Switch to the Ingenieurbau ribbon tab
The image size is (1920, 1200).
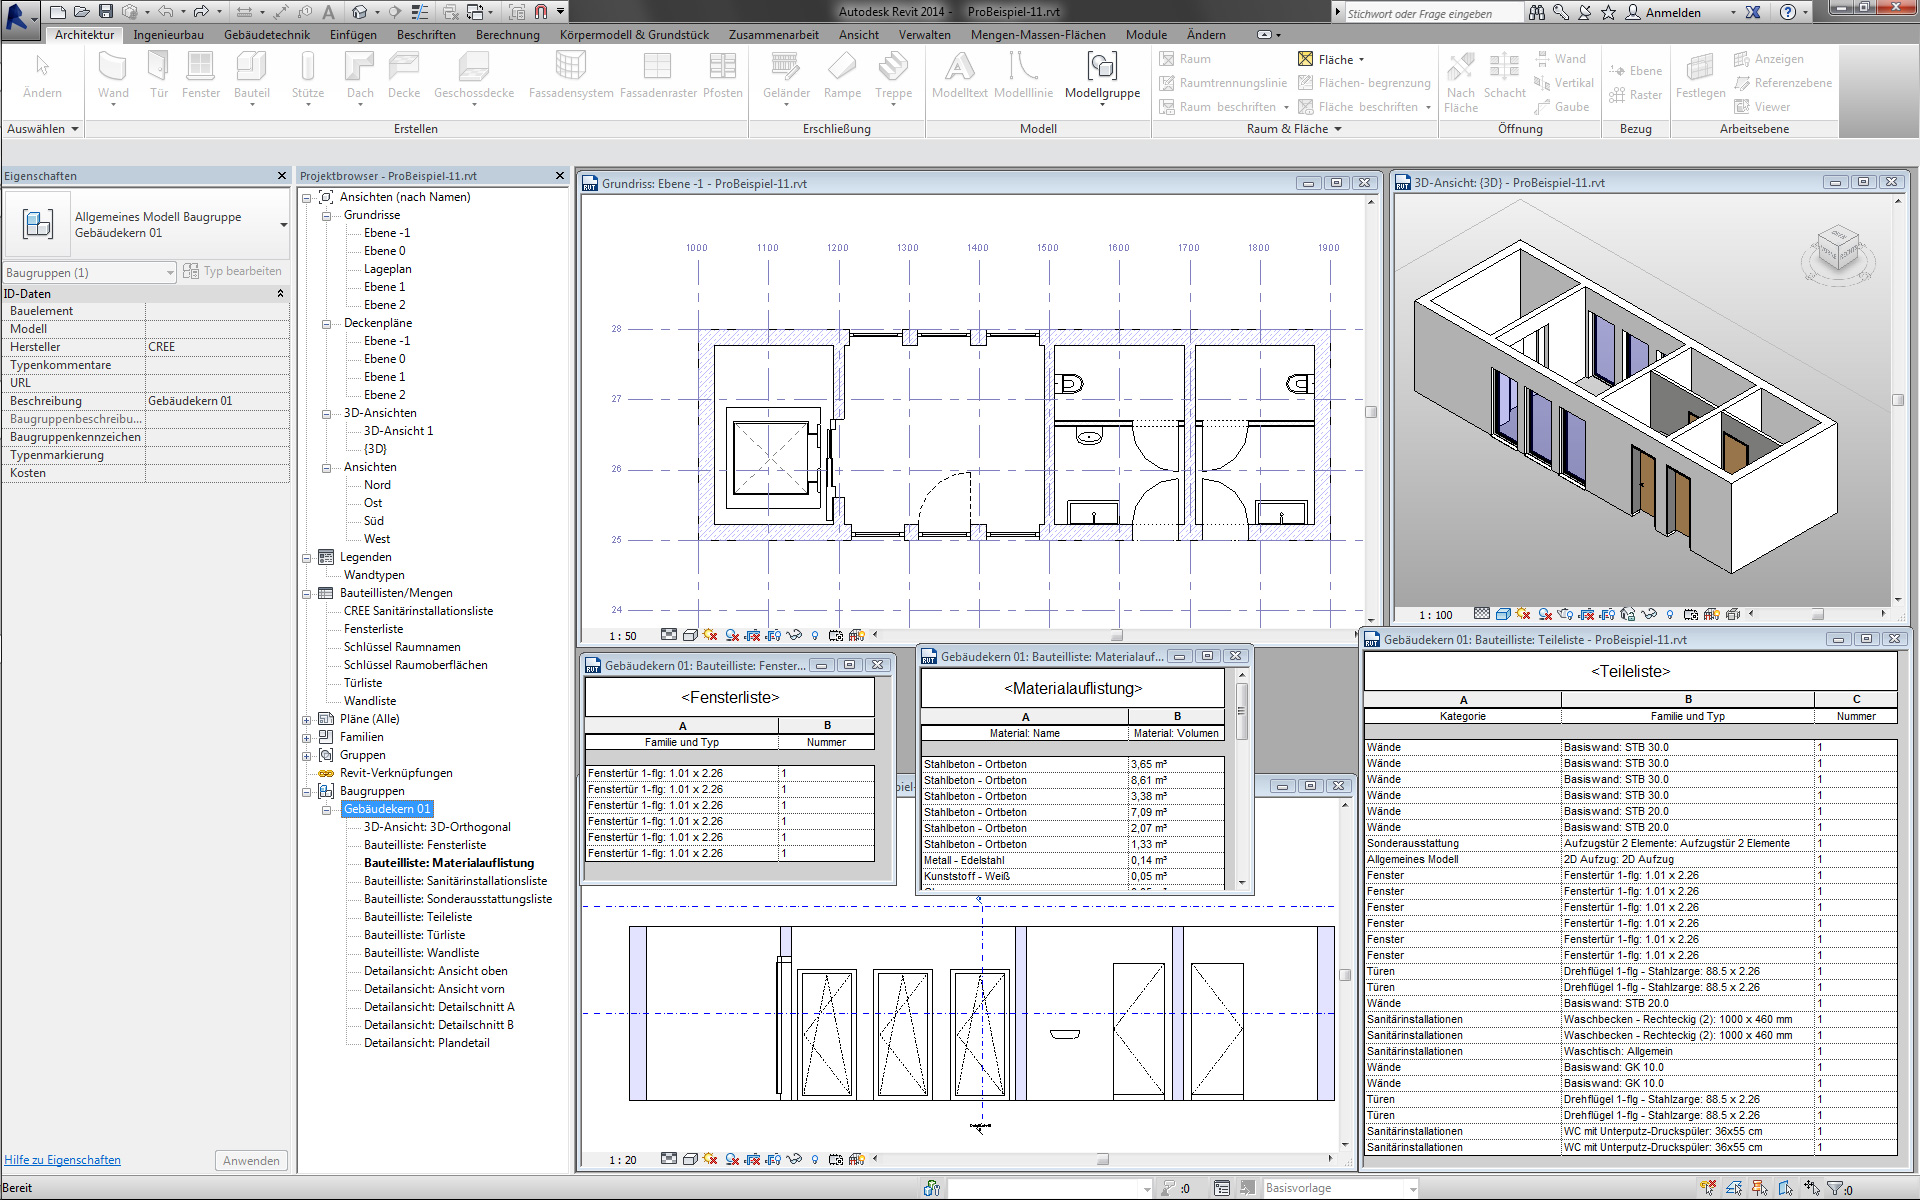click(168, 34)
